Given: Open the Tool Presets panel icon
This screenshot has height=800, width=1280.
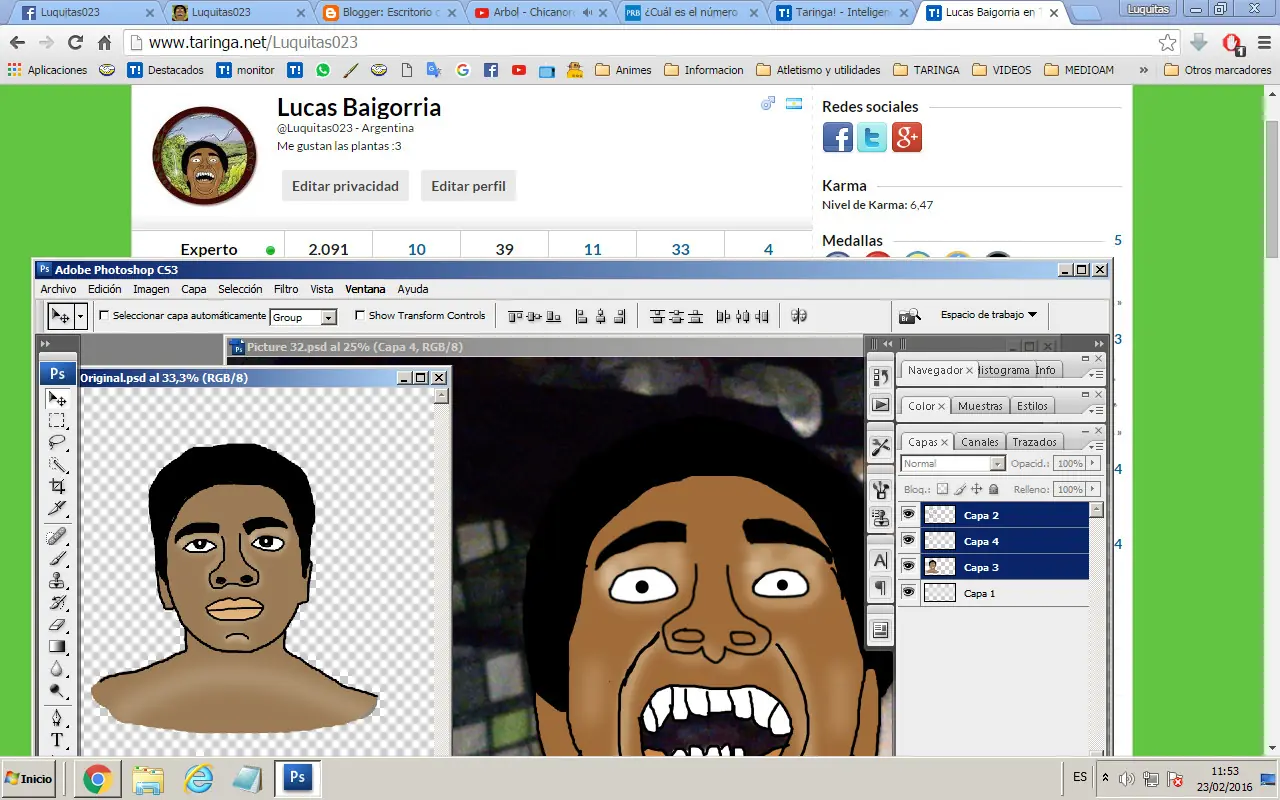Looking at the screenshot, I should coord(880,447).
